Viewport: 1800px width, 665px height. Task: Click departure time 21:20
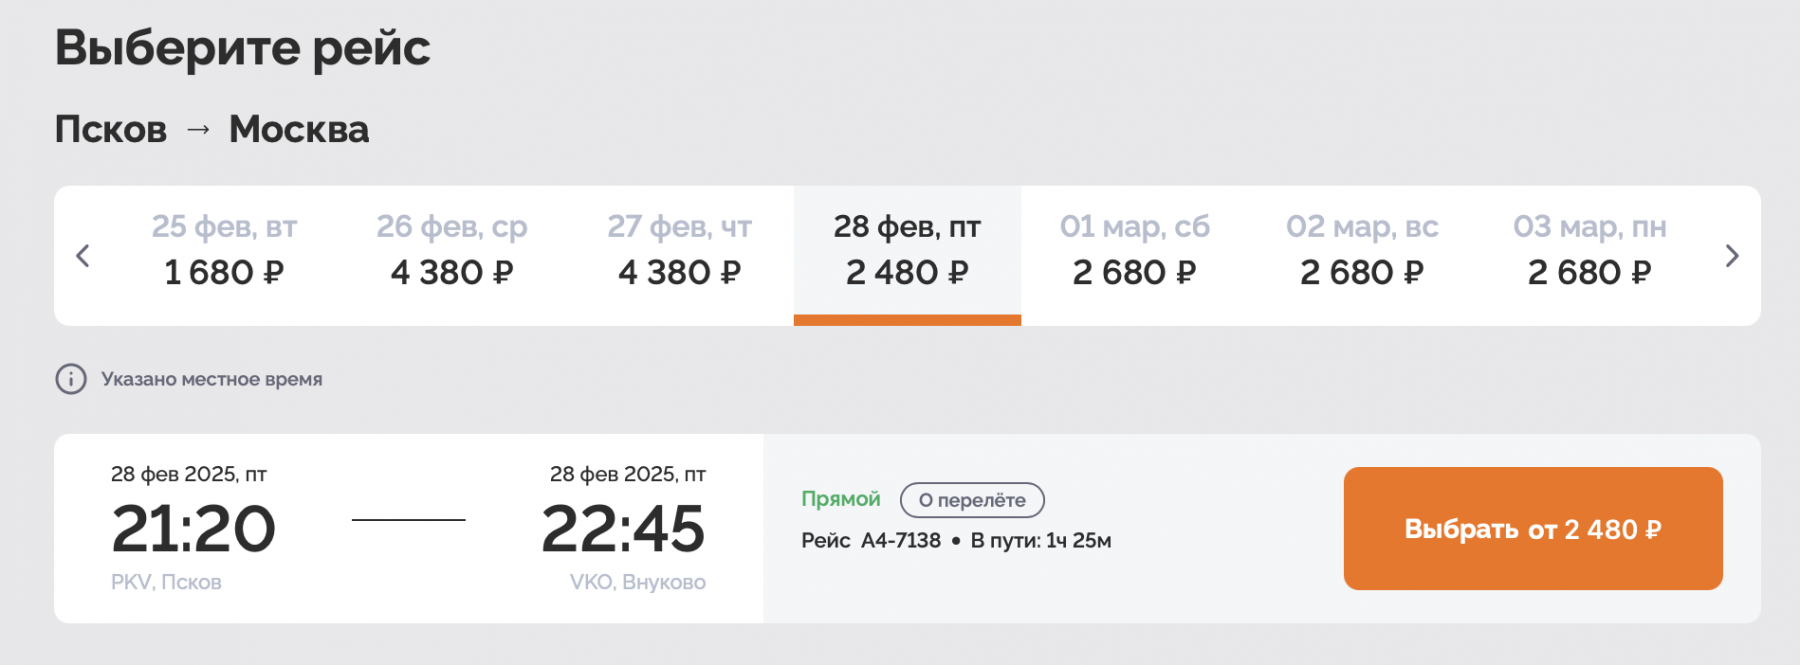click(193, 529)
